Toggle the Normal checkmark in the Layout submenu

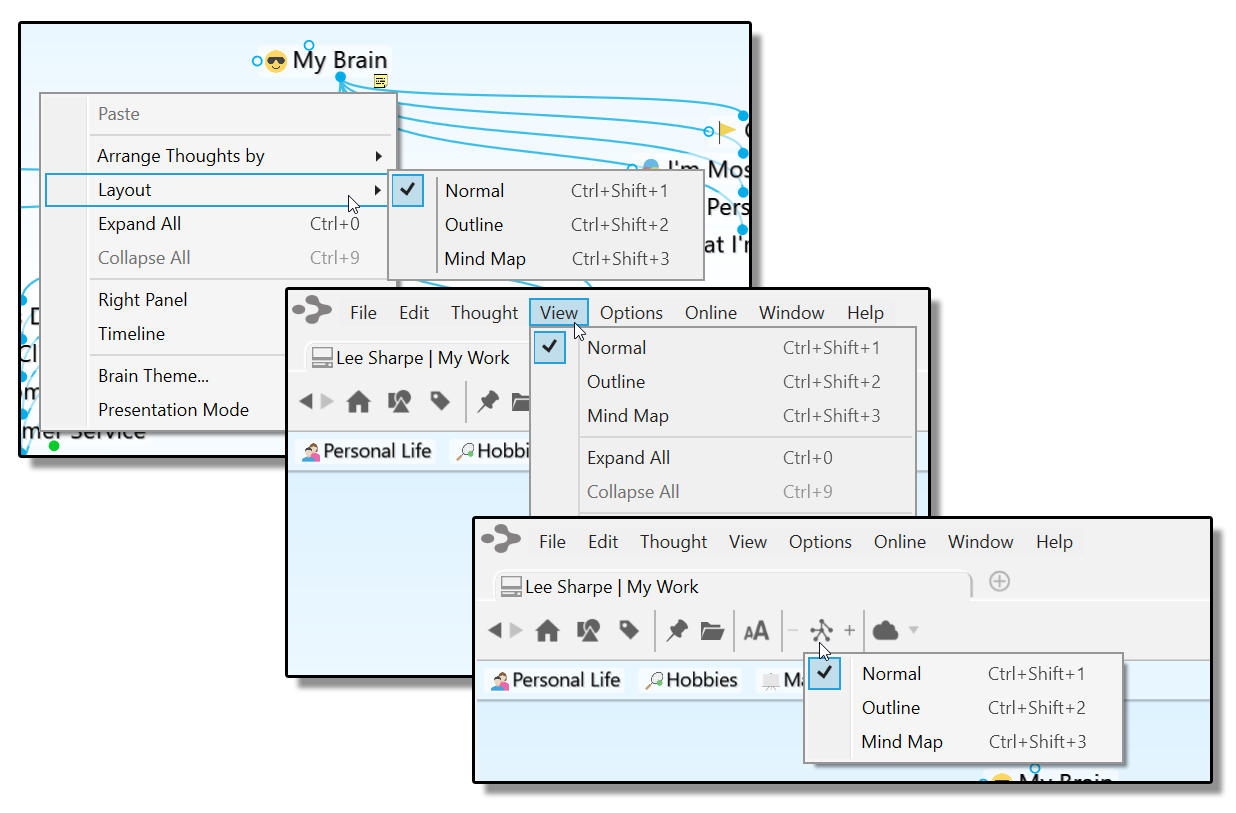point(408,190)
